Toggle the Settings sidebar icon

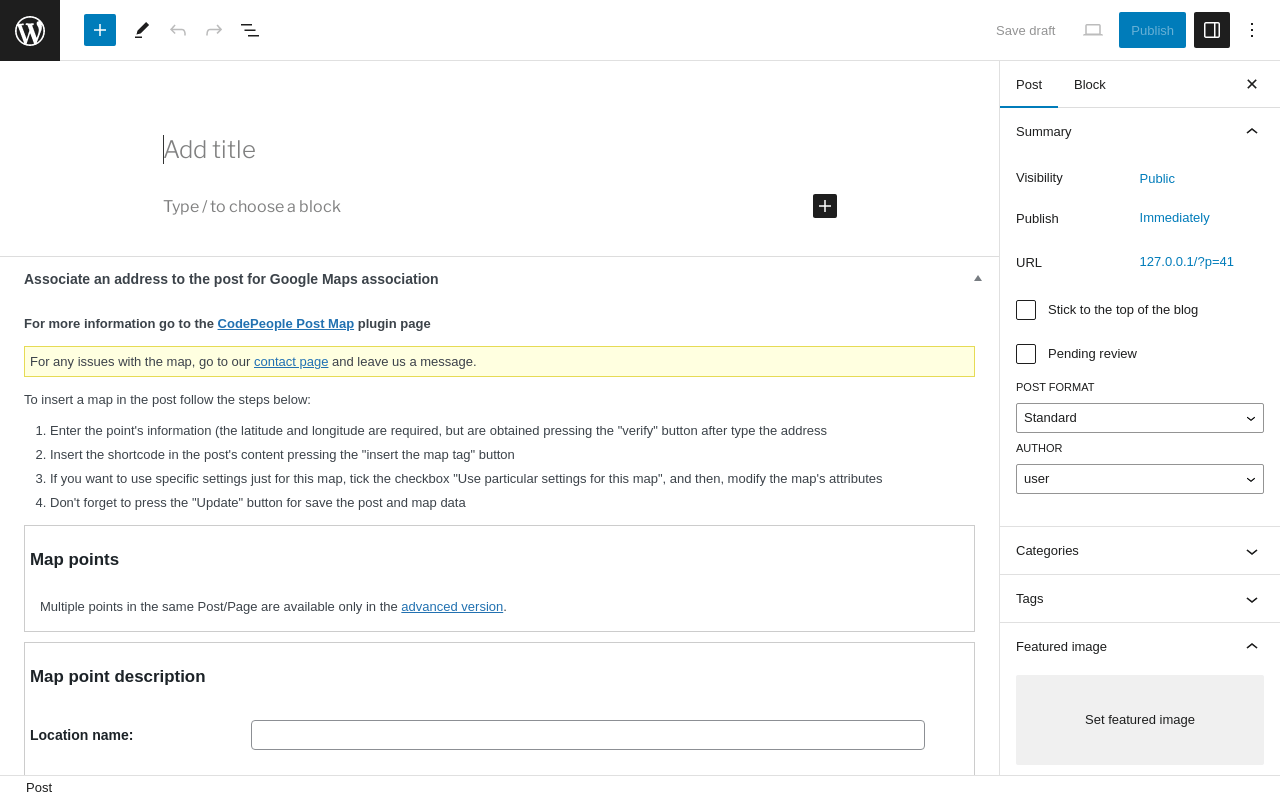point(1212,30)
